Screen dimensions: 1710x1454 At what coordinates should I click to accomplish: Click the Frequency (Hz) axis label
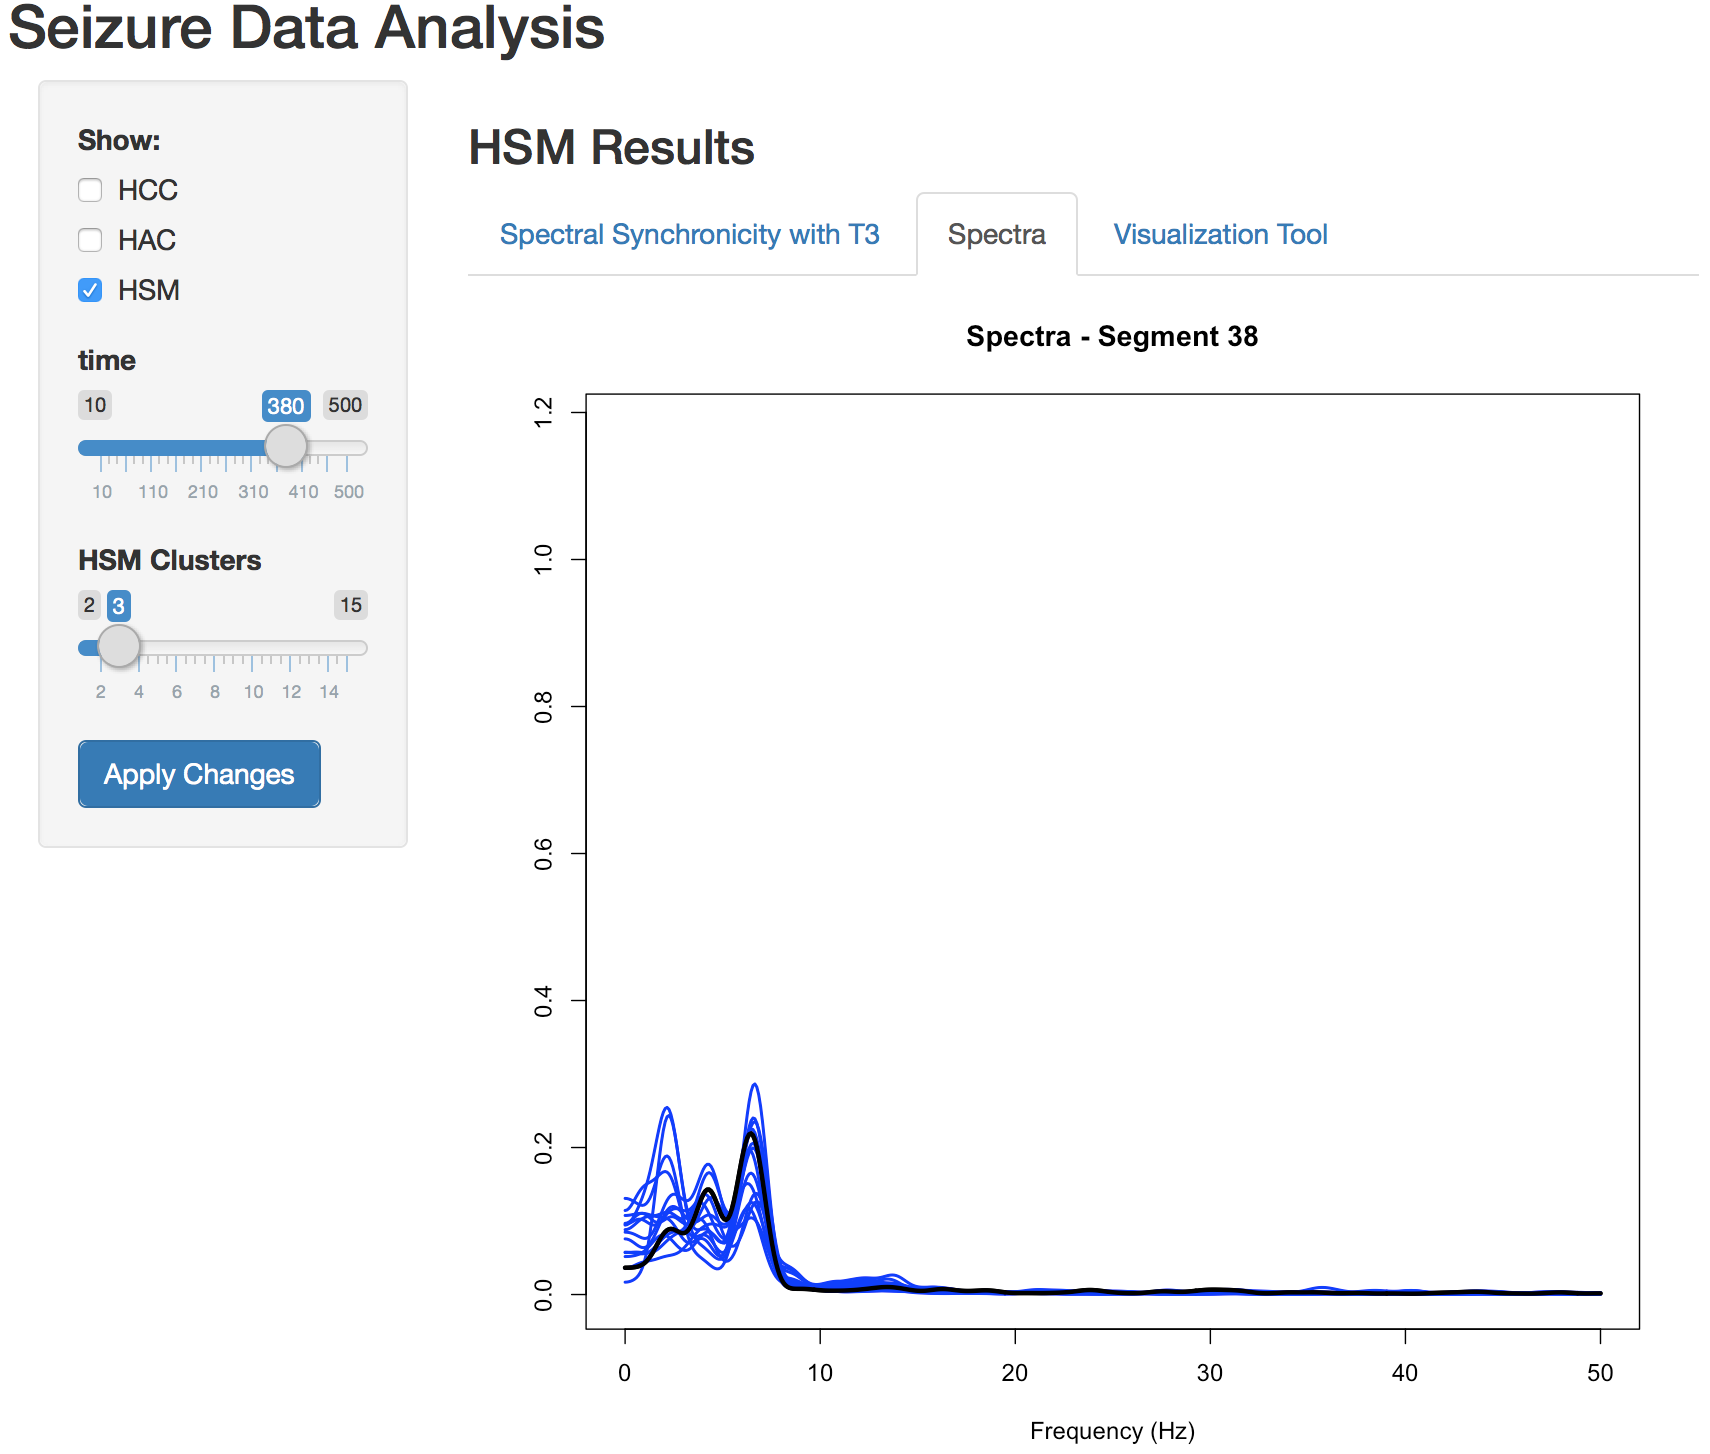click(x=1111, y=1431)
